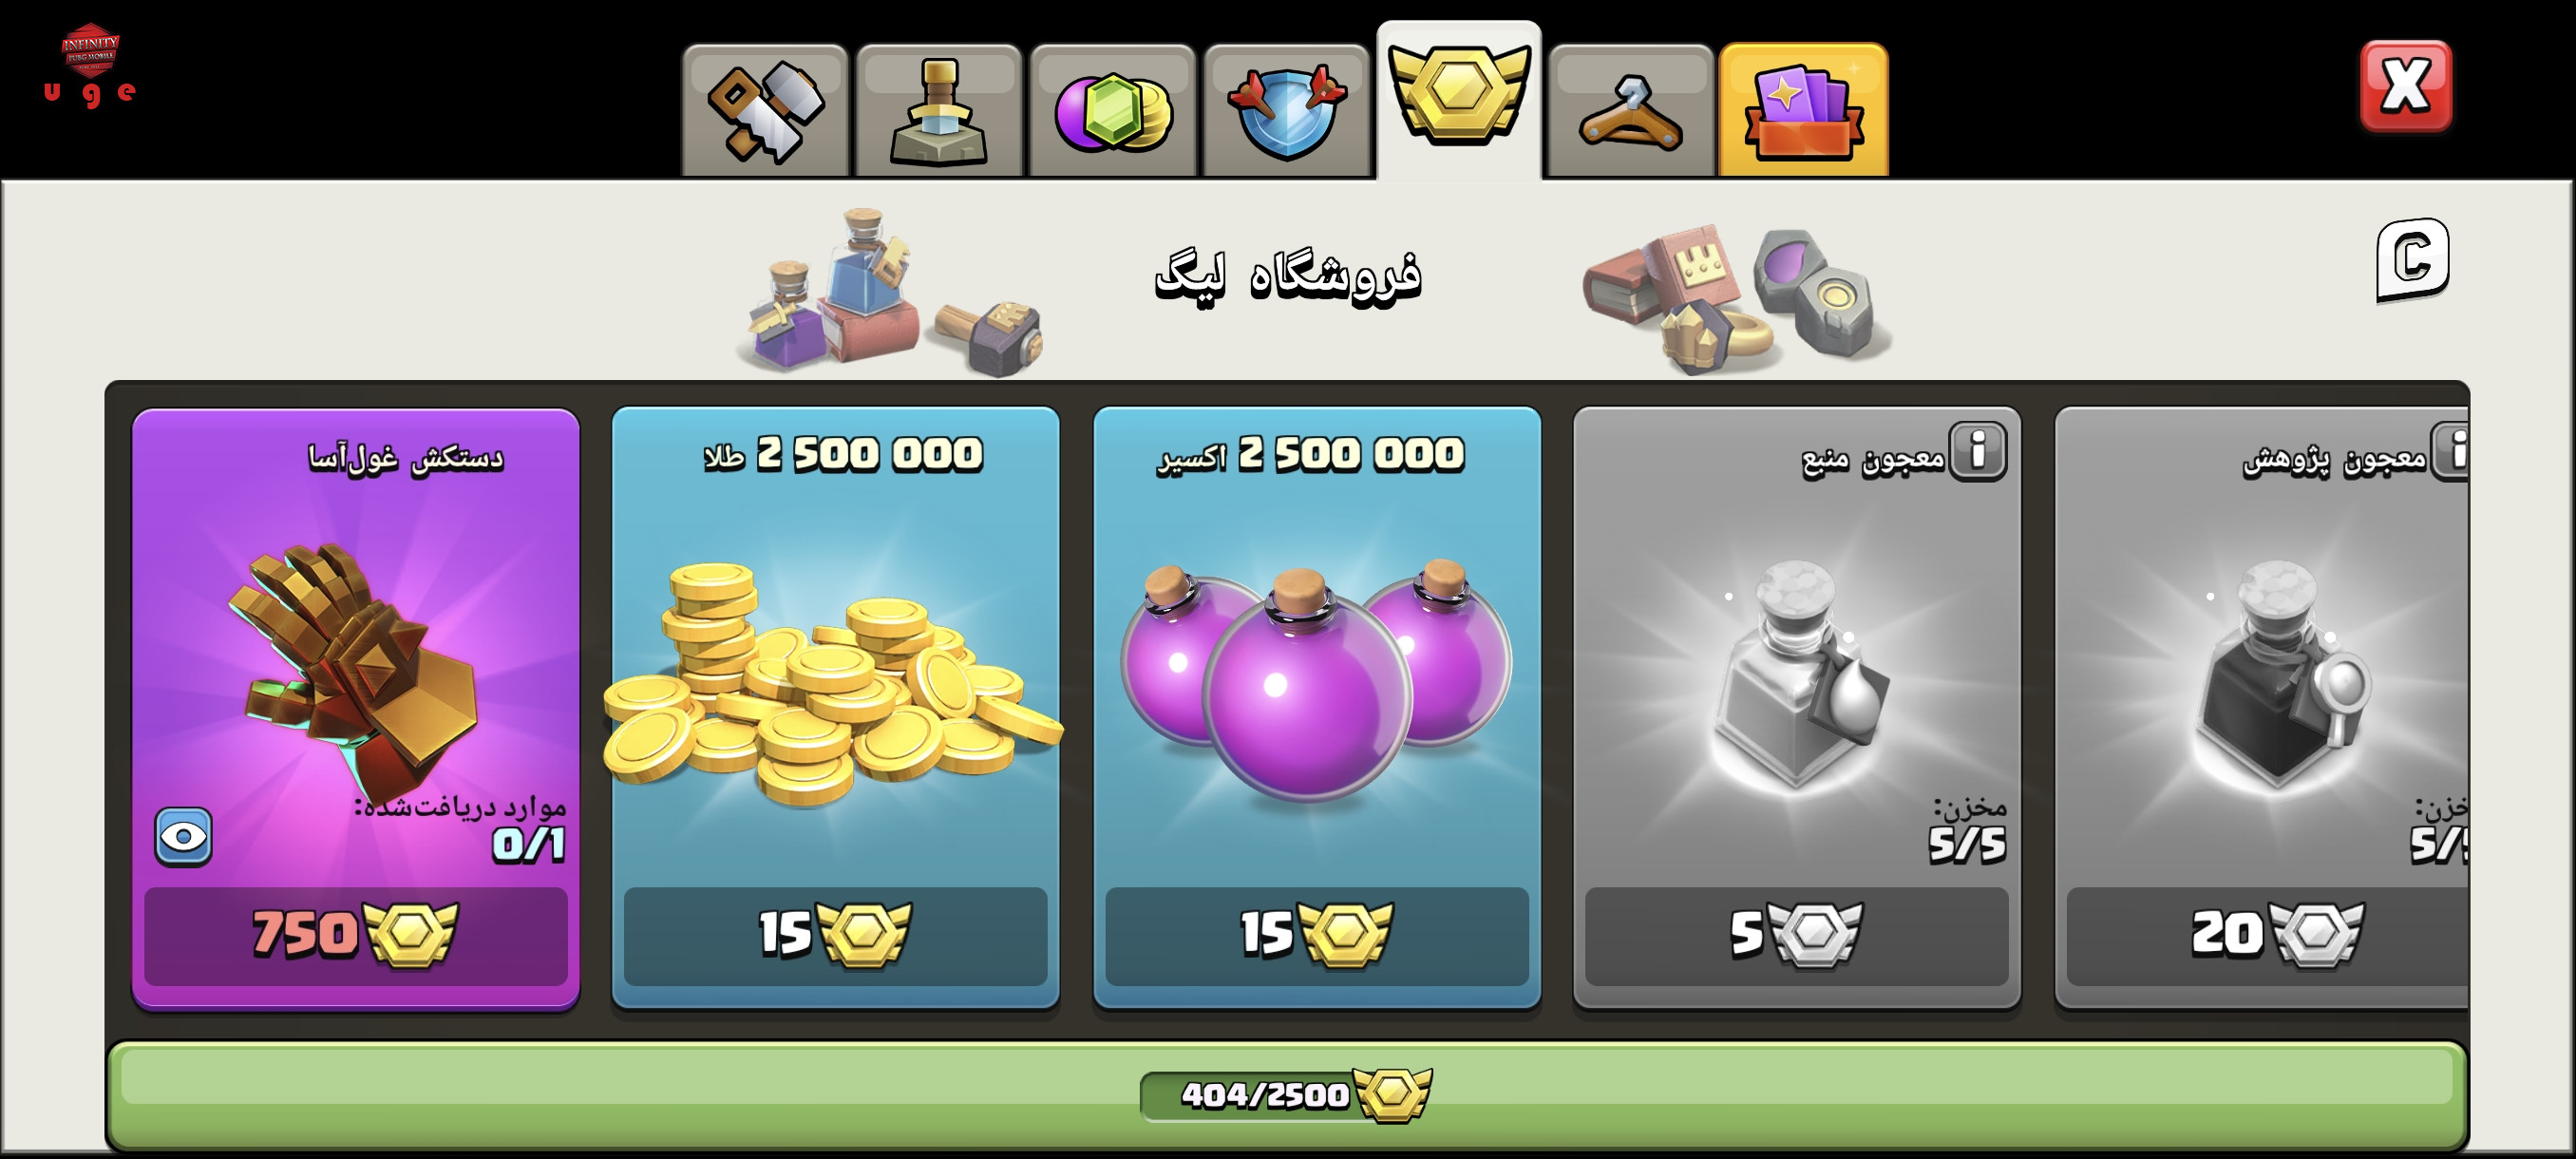Select the League Shop gold medal tab

pos(1459,100)
